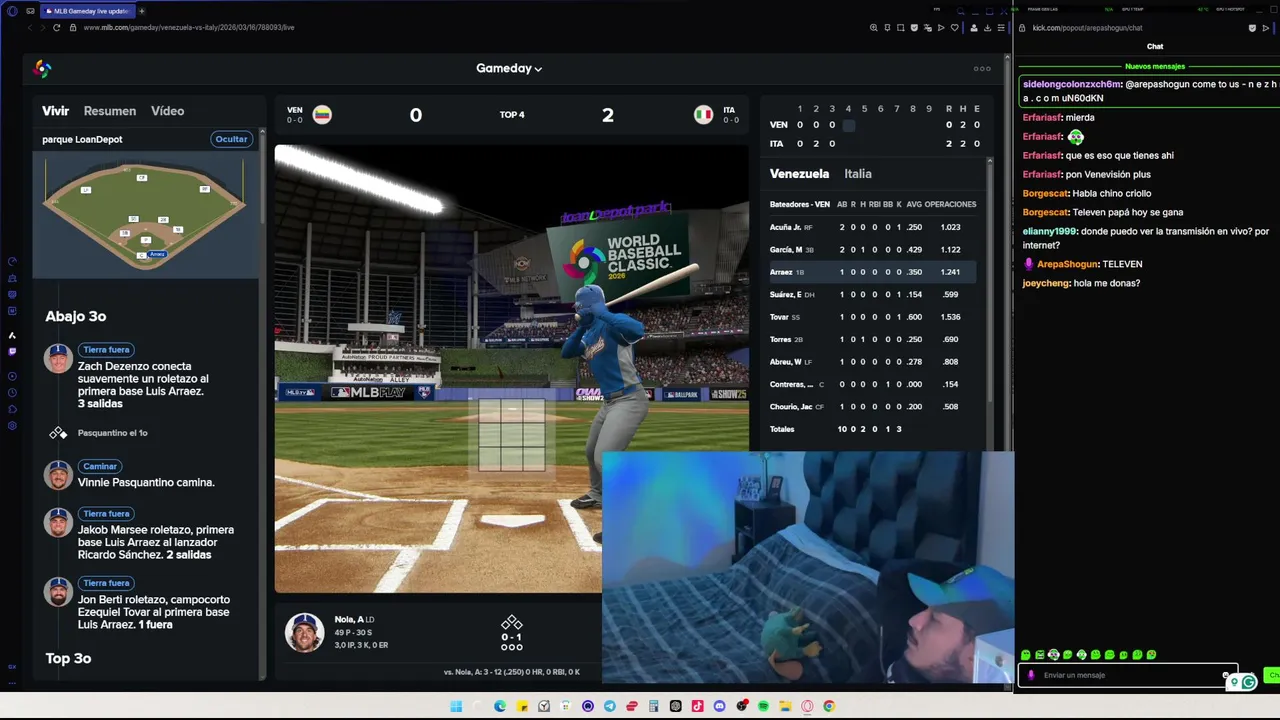
Task: Click the profile account icon in browser toolbar
Action: coord(974,28)
